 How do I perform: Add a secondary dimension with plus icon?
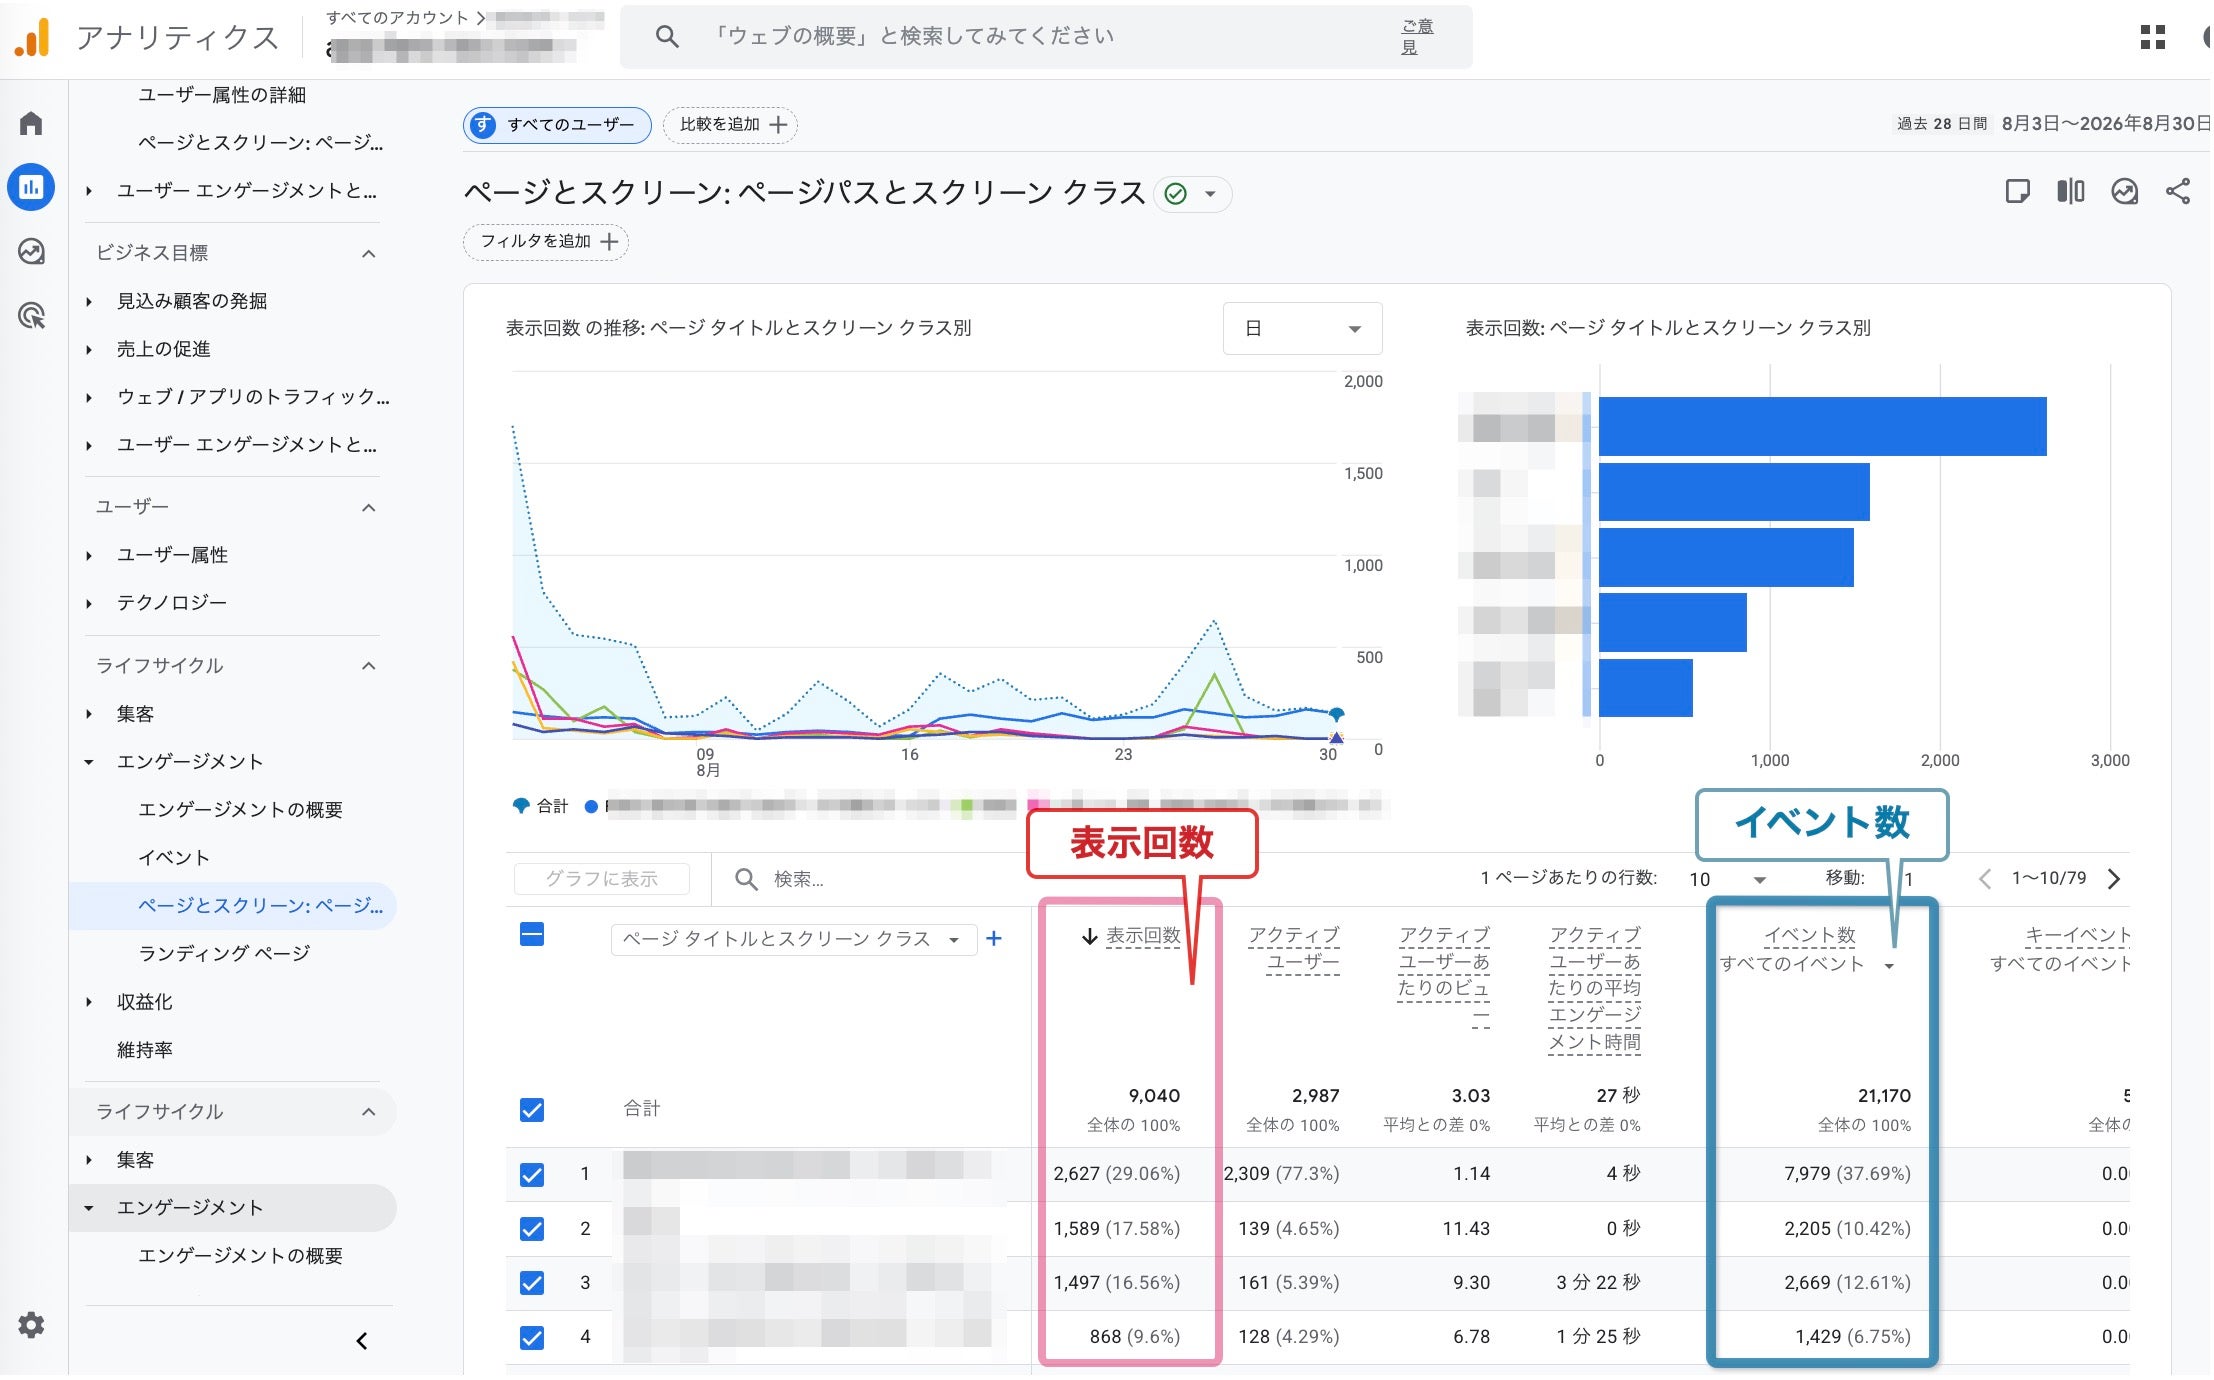point(994,938)
